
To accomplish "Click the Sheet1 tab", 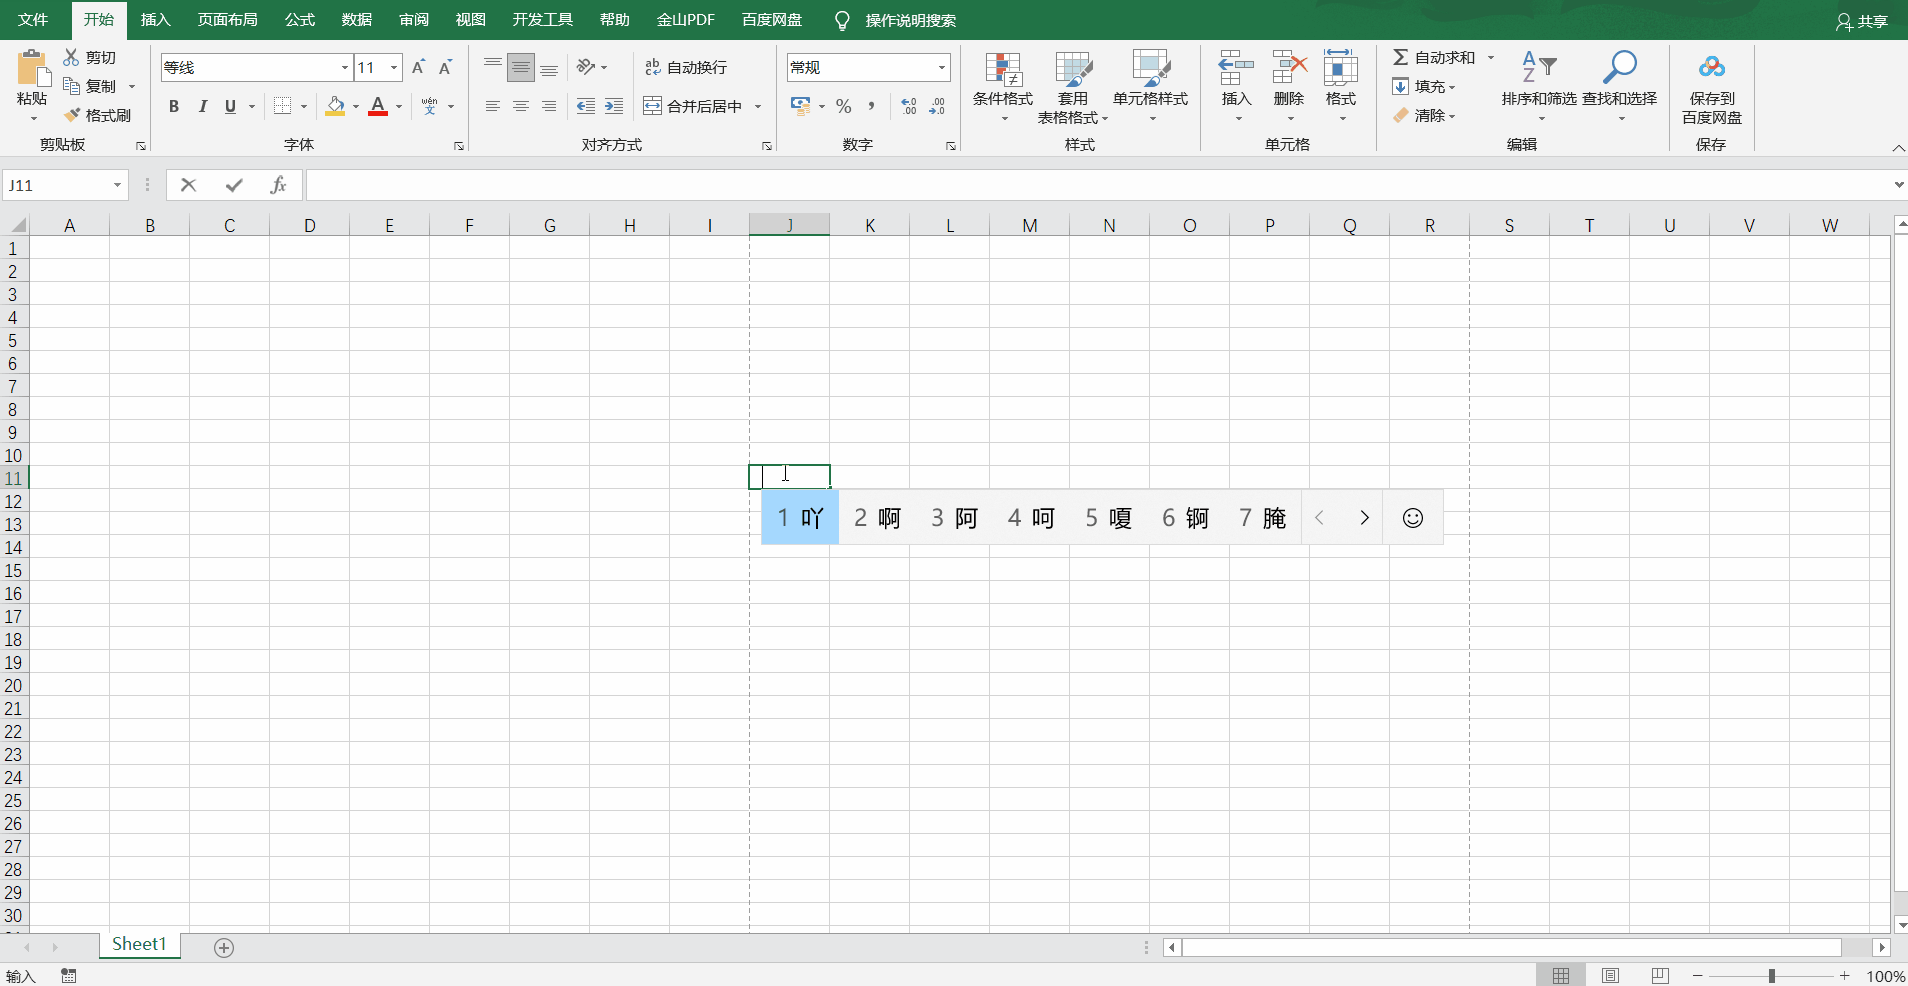I will tap(139, 945).
